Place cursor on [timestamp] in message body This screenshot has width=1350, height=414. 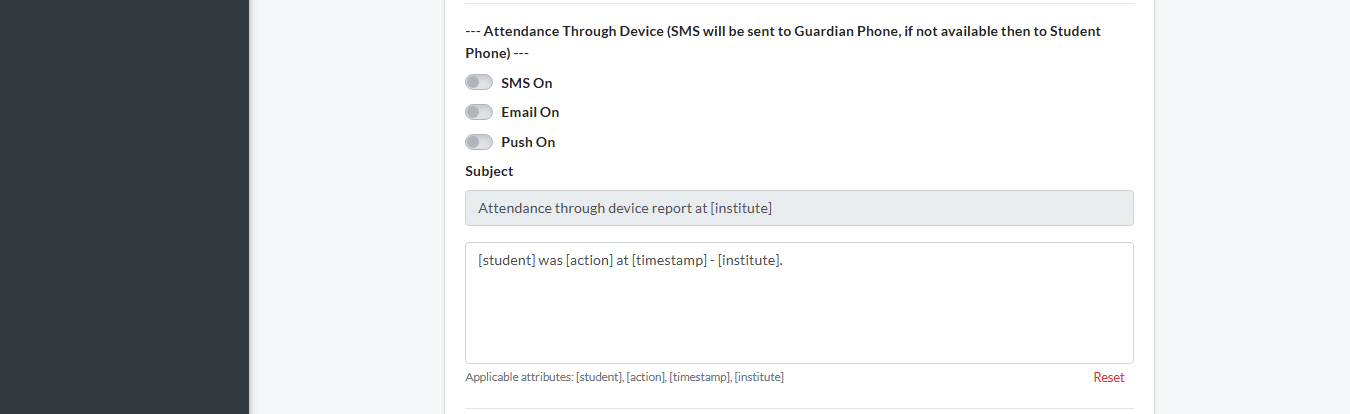coord(670,260)
